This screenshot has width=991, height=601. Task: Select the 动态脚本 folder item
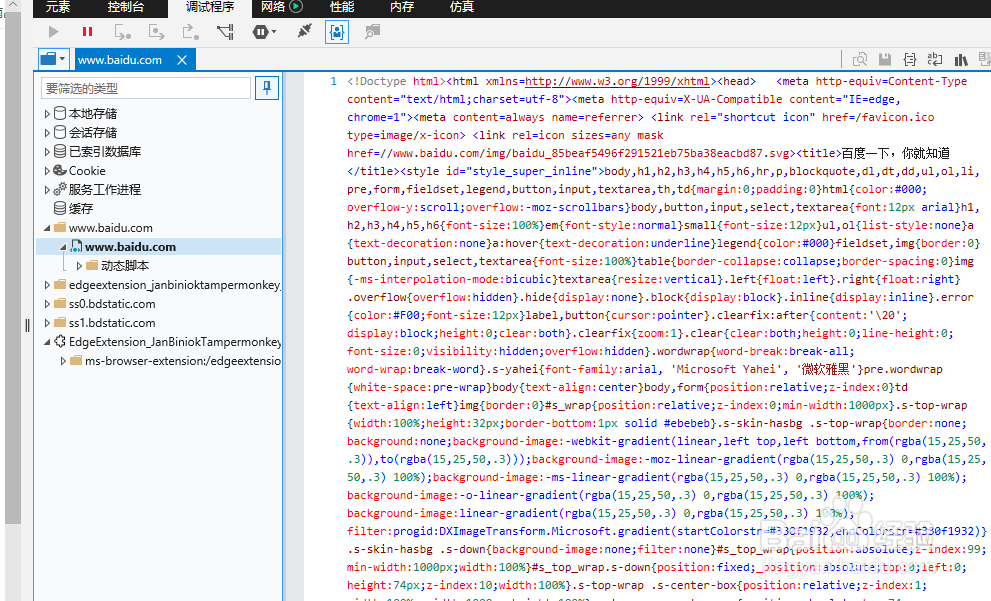click(125, 266)
